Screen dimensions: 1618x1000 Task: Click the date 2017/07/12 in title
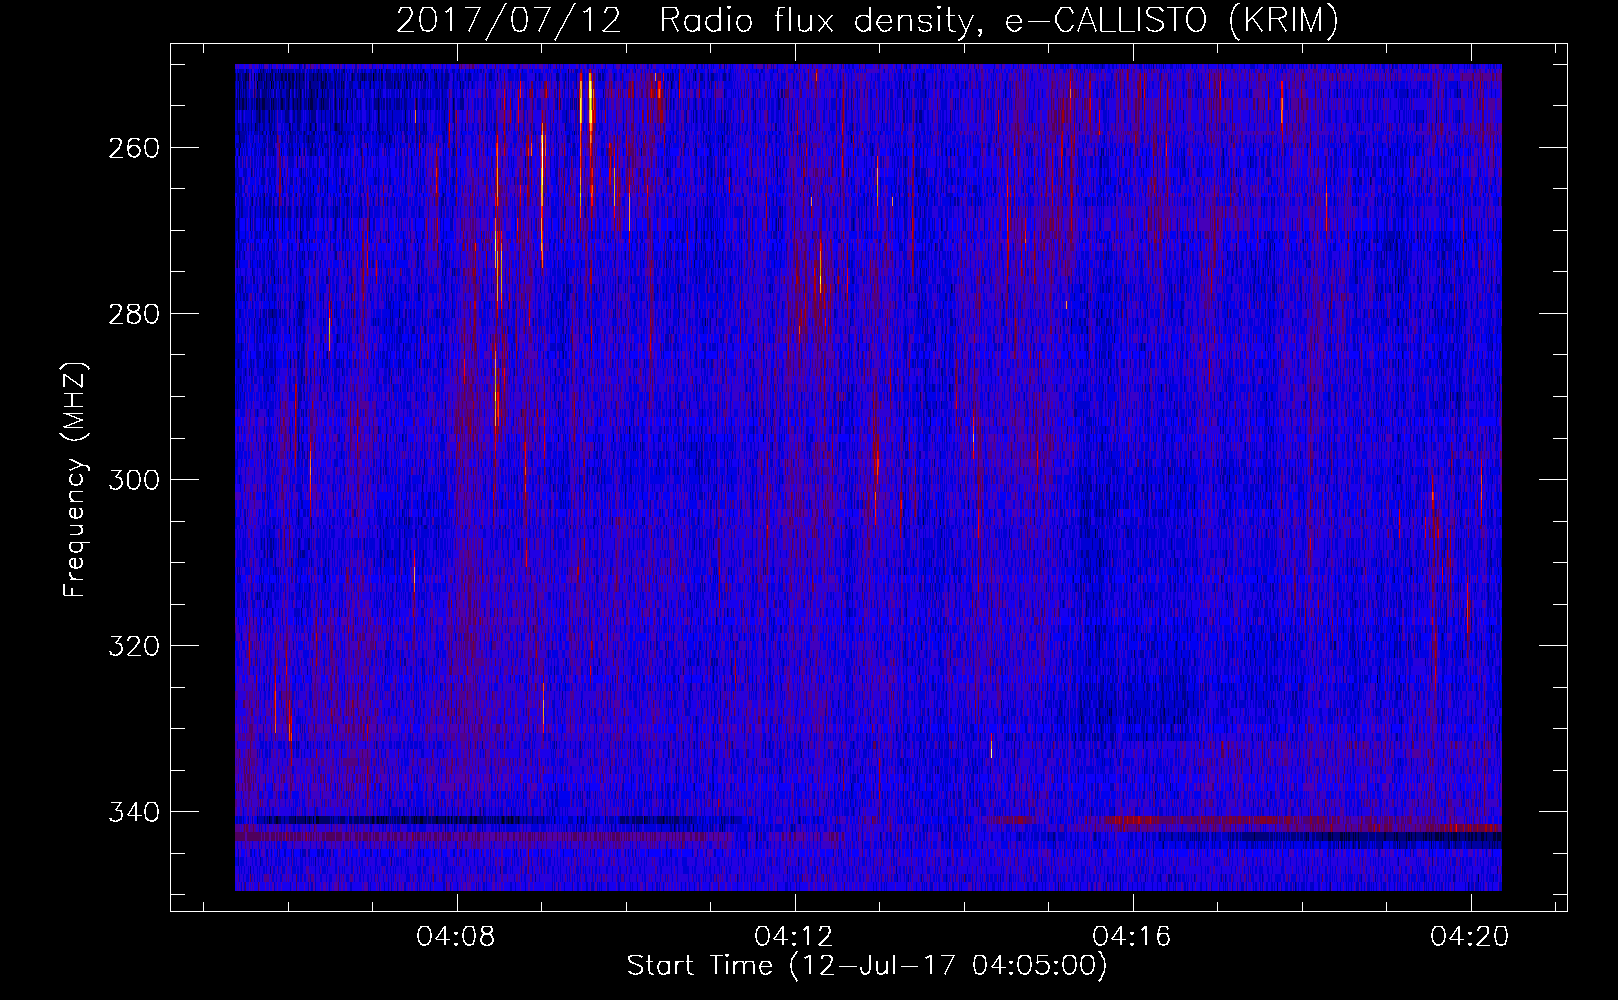click(x=508, y=20)
